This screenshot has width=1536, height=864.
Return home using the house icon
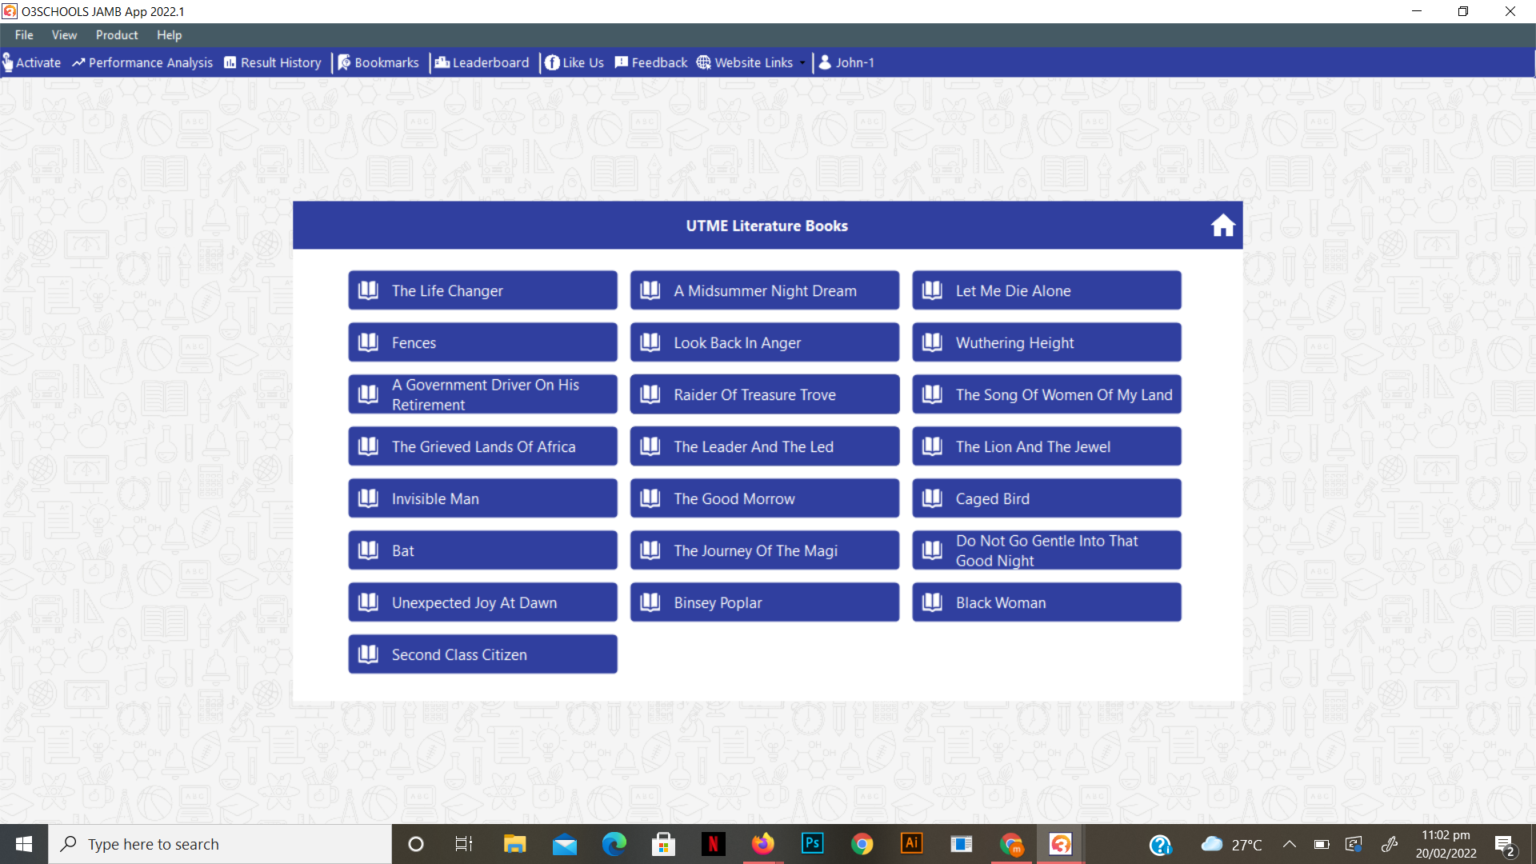coord(1223,225)
